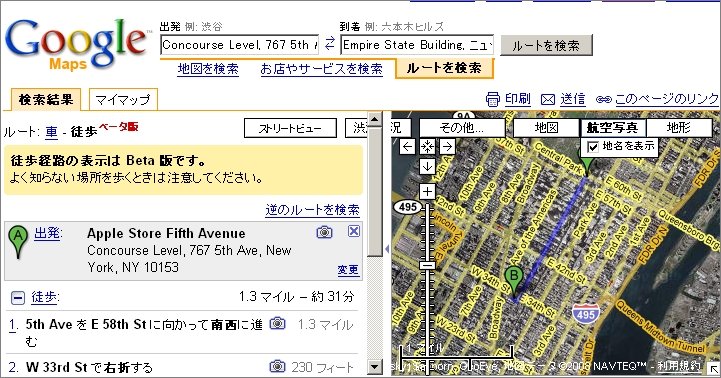721x378 pixels.
Task: Open street view camera for Apple Store start
Action: [x=324, y=232]
